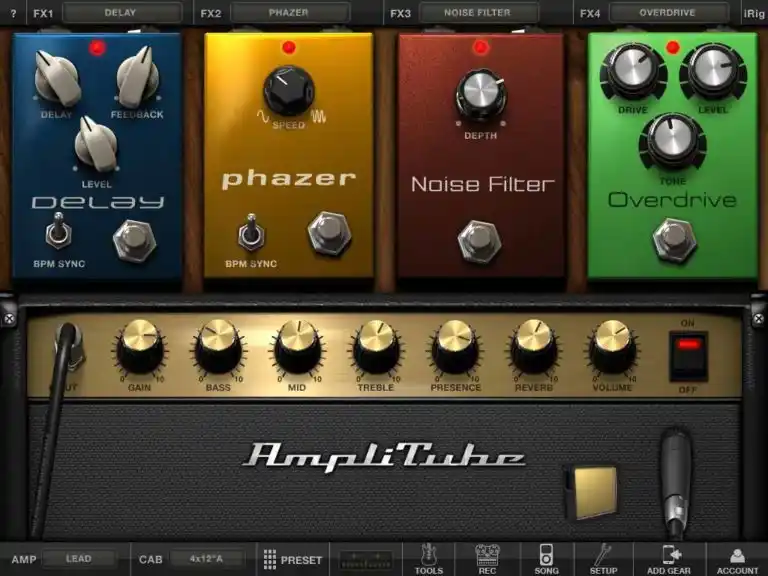Click the iRig logo button
The width and height of the screenshot is (768, 576).
pos(754,13)
